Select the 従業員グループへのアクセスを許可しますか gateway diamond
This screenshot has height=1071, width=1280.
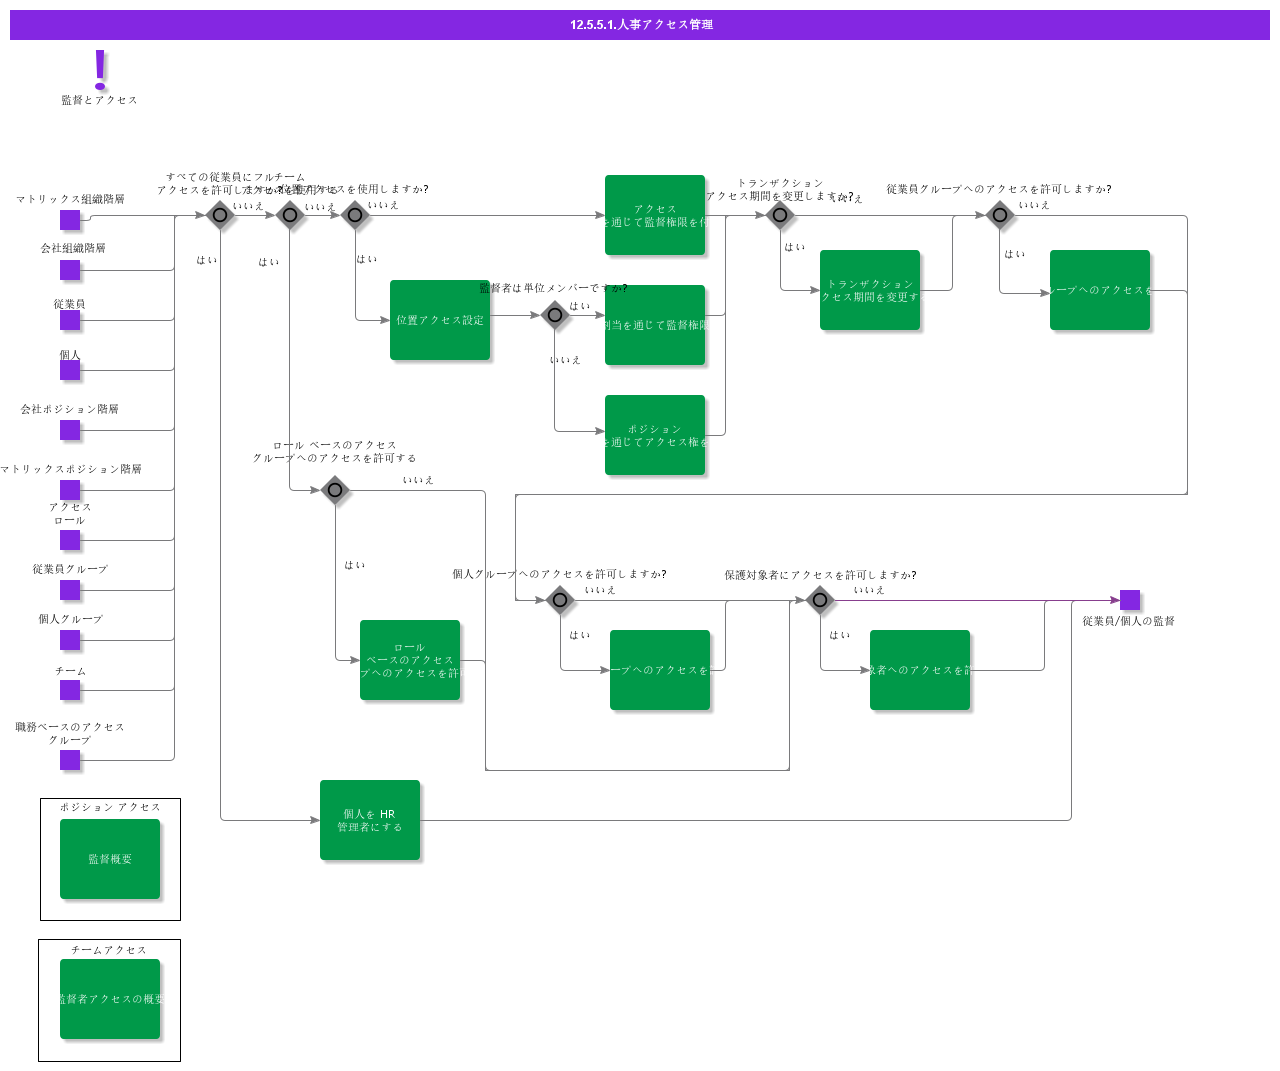[1000, 215]
